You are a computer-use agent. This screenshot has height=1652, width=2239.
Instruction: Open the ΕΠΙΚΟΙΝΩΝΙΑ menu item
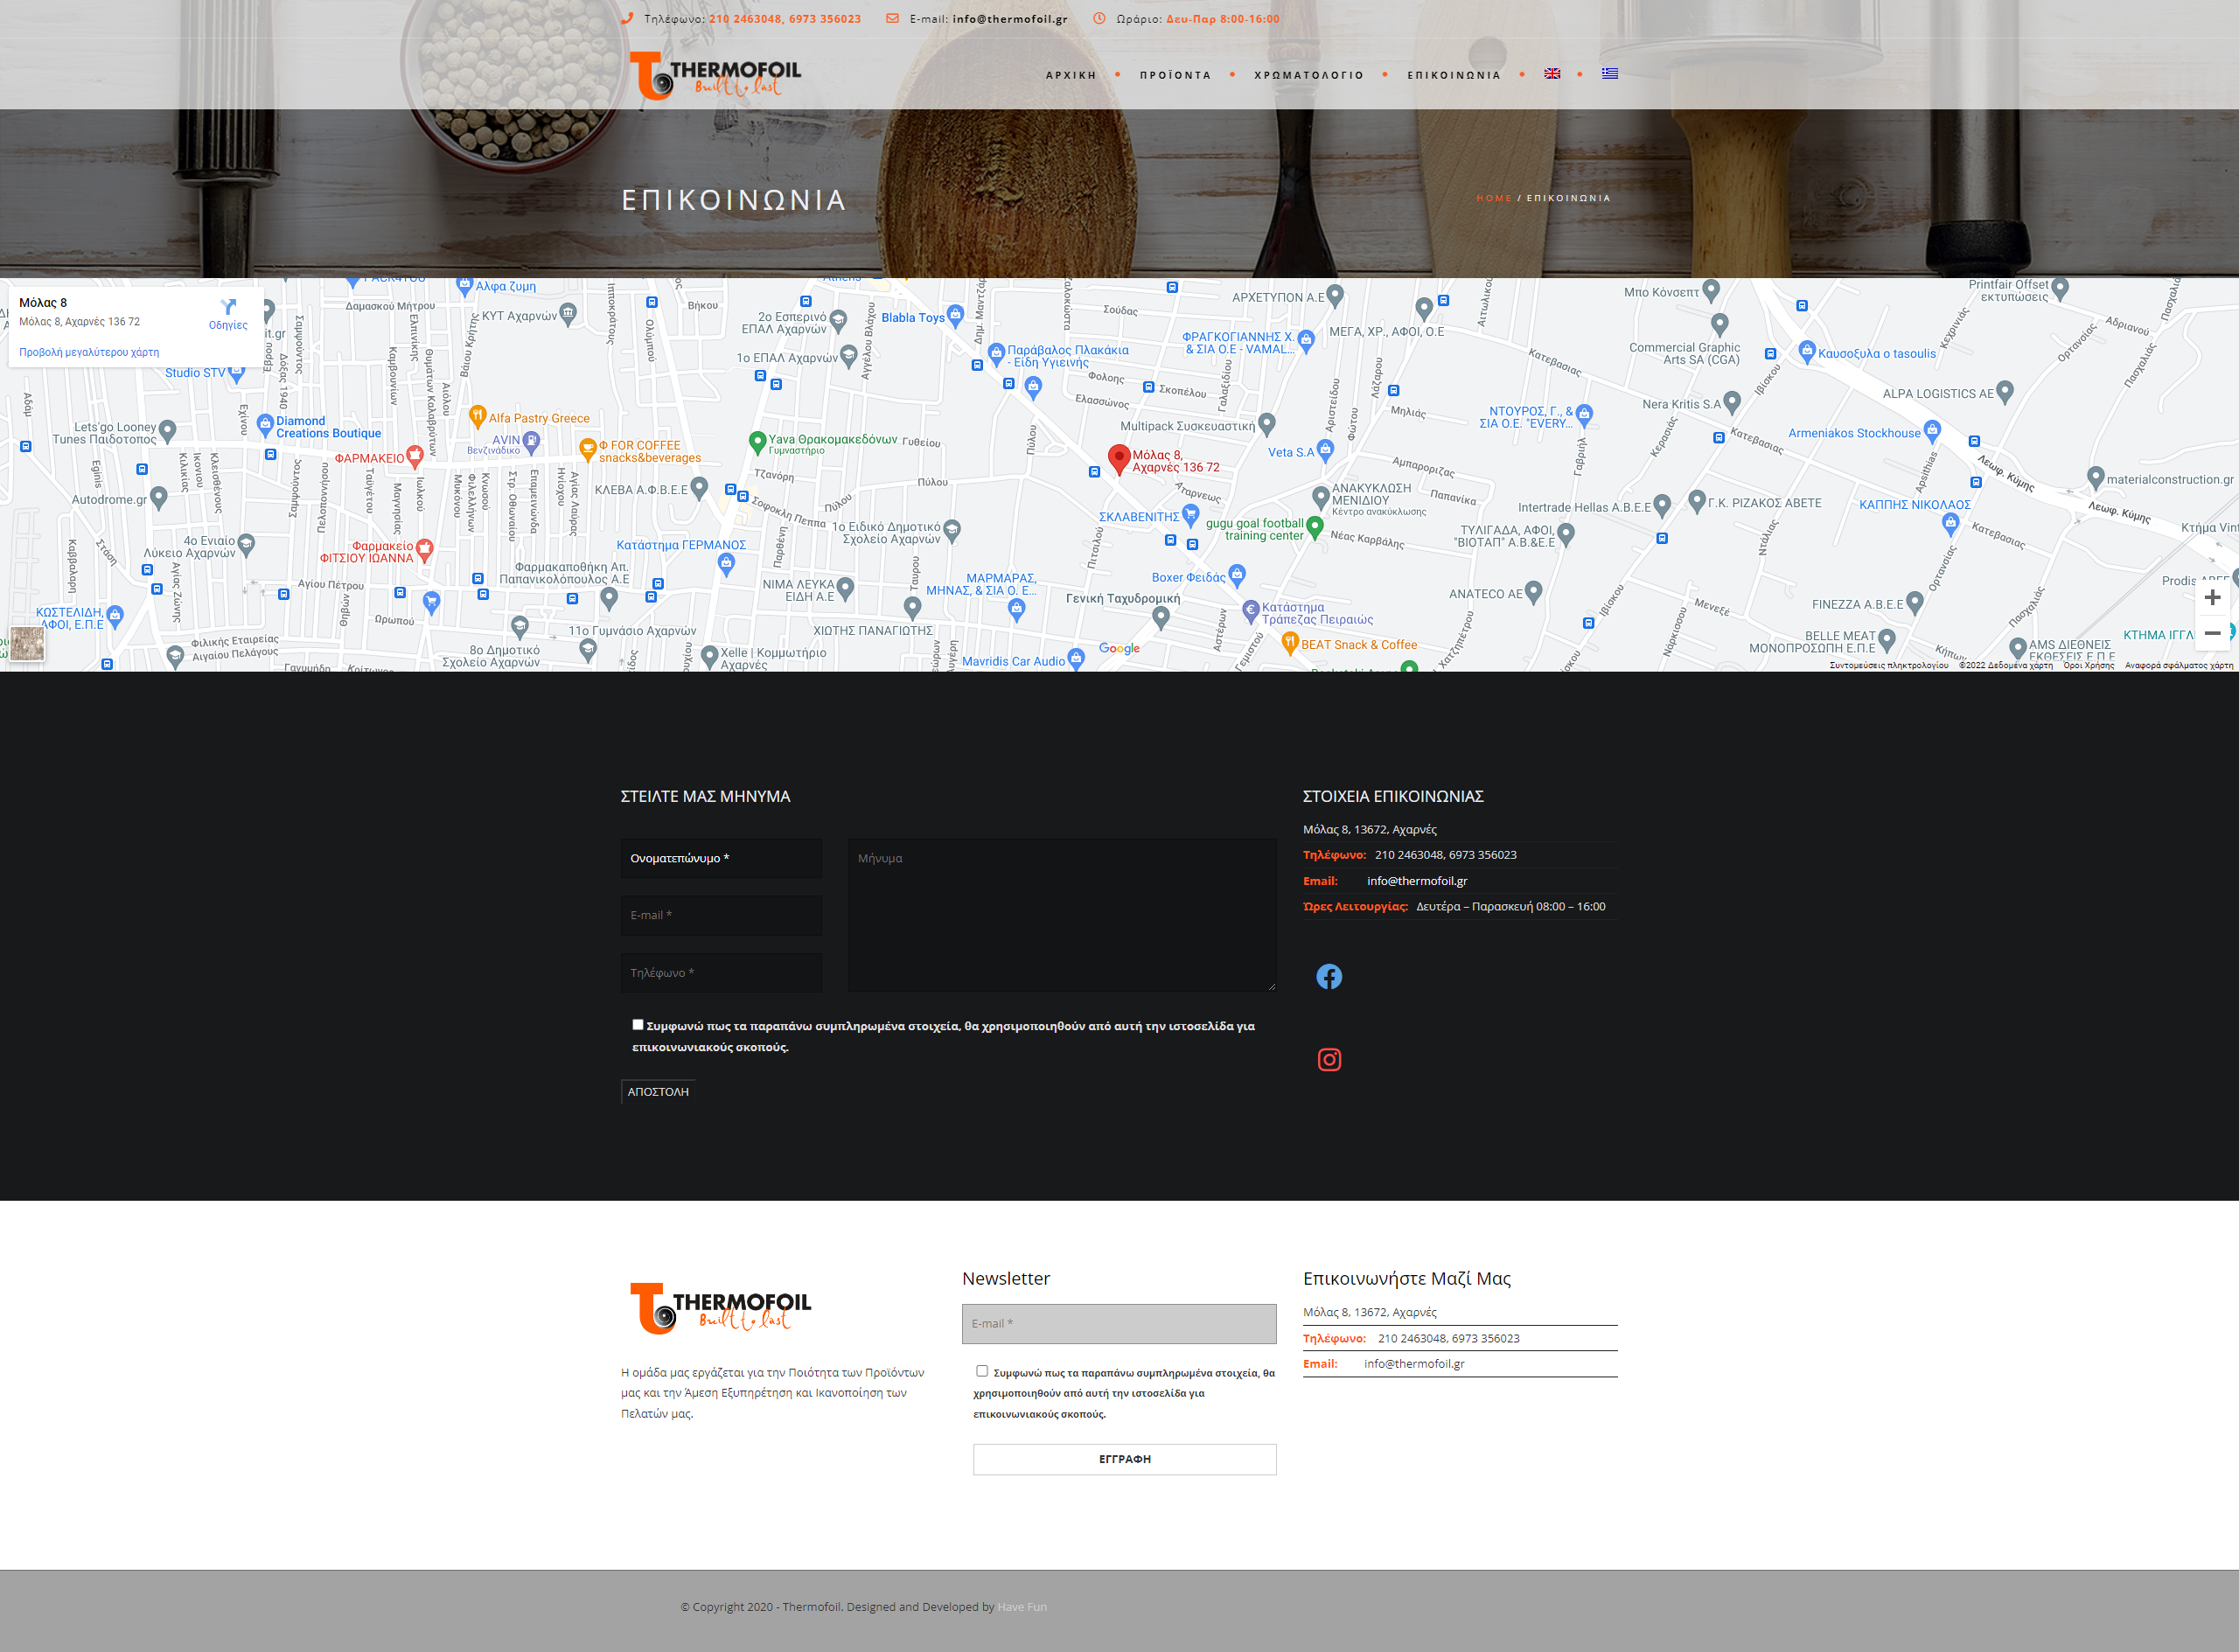1454,75
